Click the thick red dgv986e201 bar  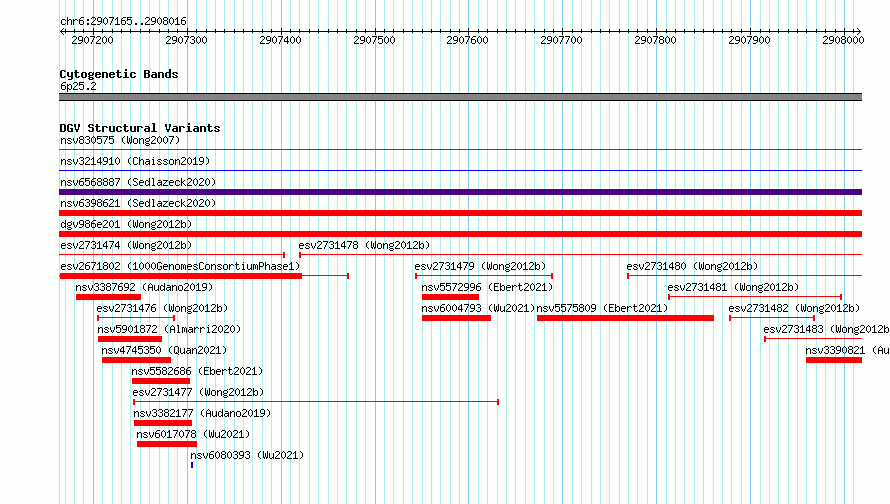click(x=460, y=234)
